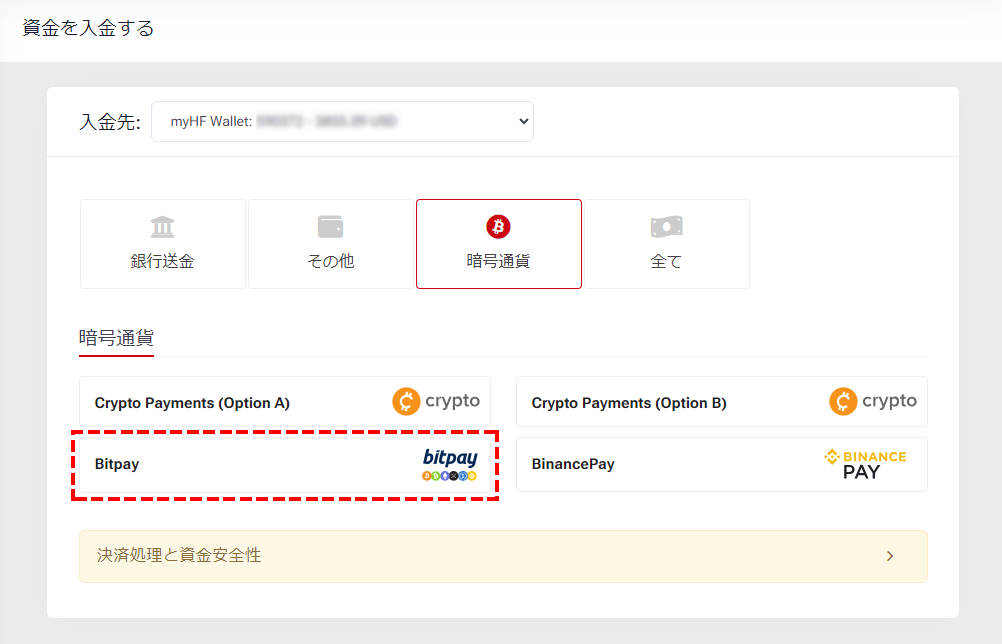Click the bitpay logo
This screenshot has width=1002, height=644.
pos(449,464)
